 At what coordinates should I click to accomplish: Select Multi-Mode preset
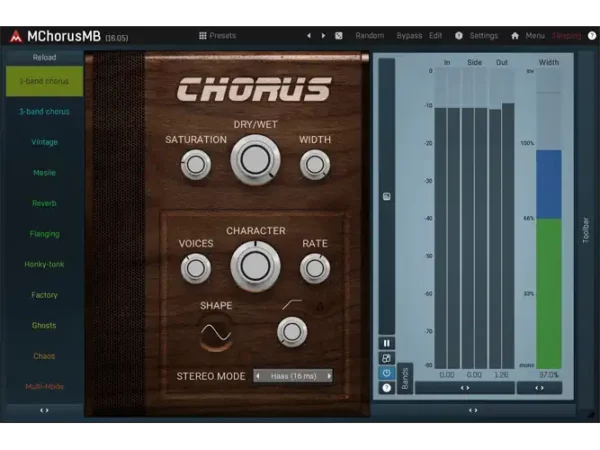[x=44, y=386]
